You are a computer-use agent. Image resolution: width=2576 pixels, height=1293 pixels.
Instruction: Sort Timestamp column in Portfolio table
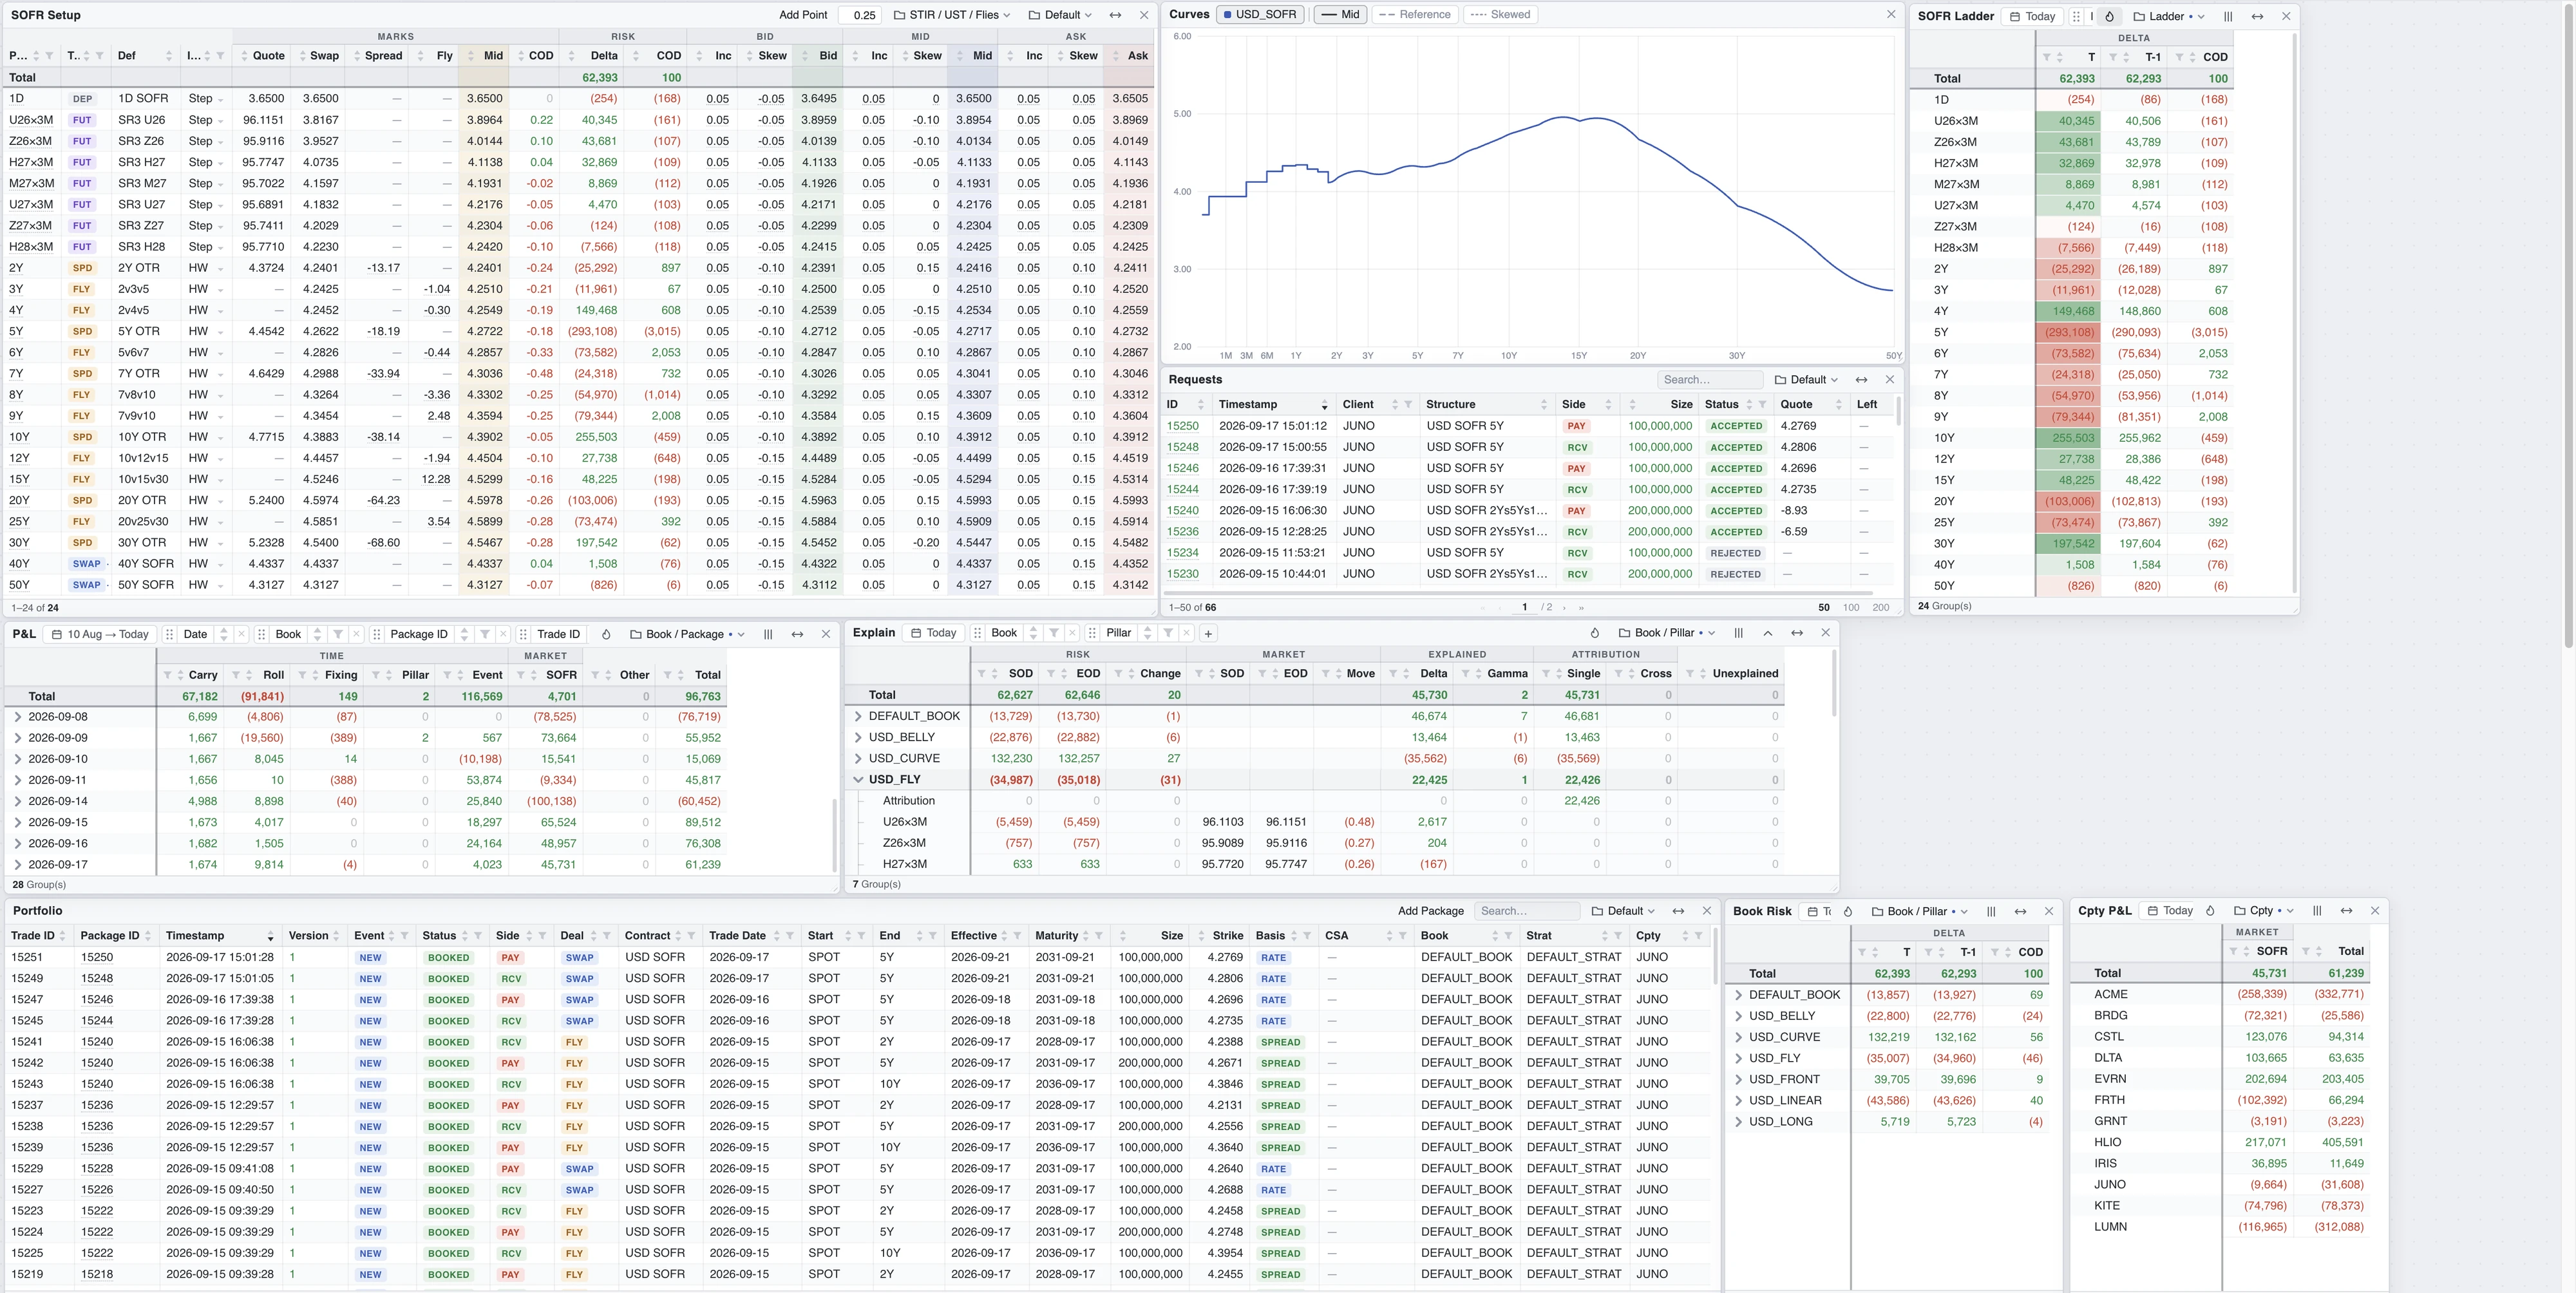[270, 936]
